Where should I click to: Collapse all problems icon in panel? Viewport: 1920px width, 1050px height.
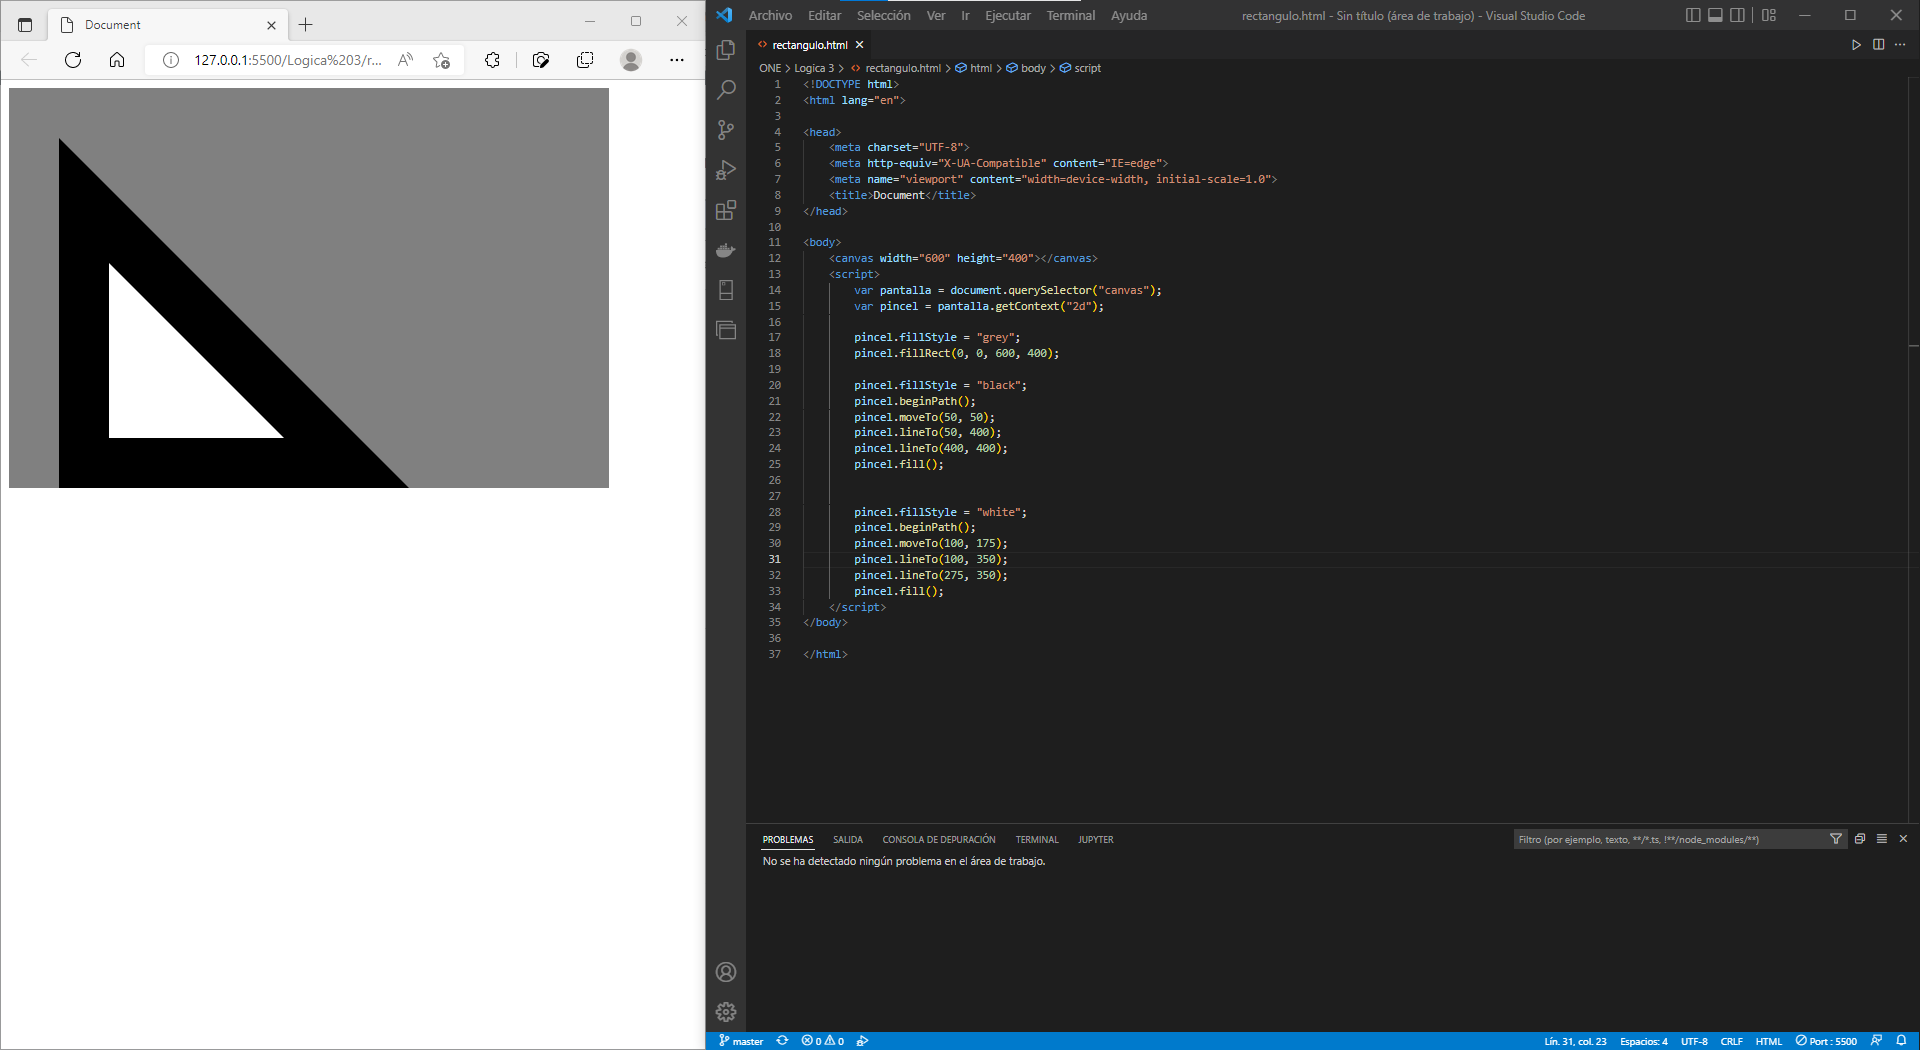(x=1860, y=839)
